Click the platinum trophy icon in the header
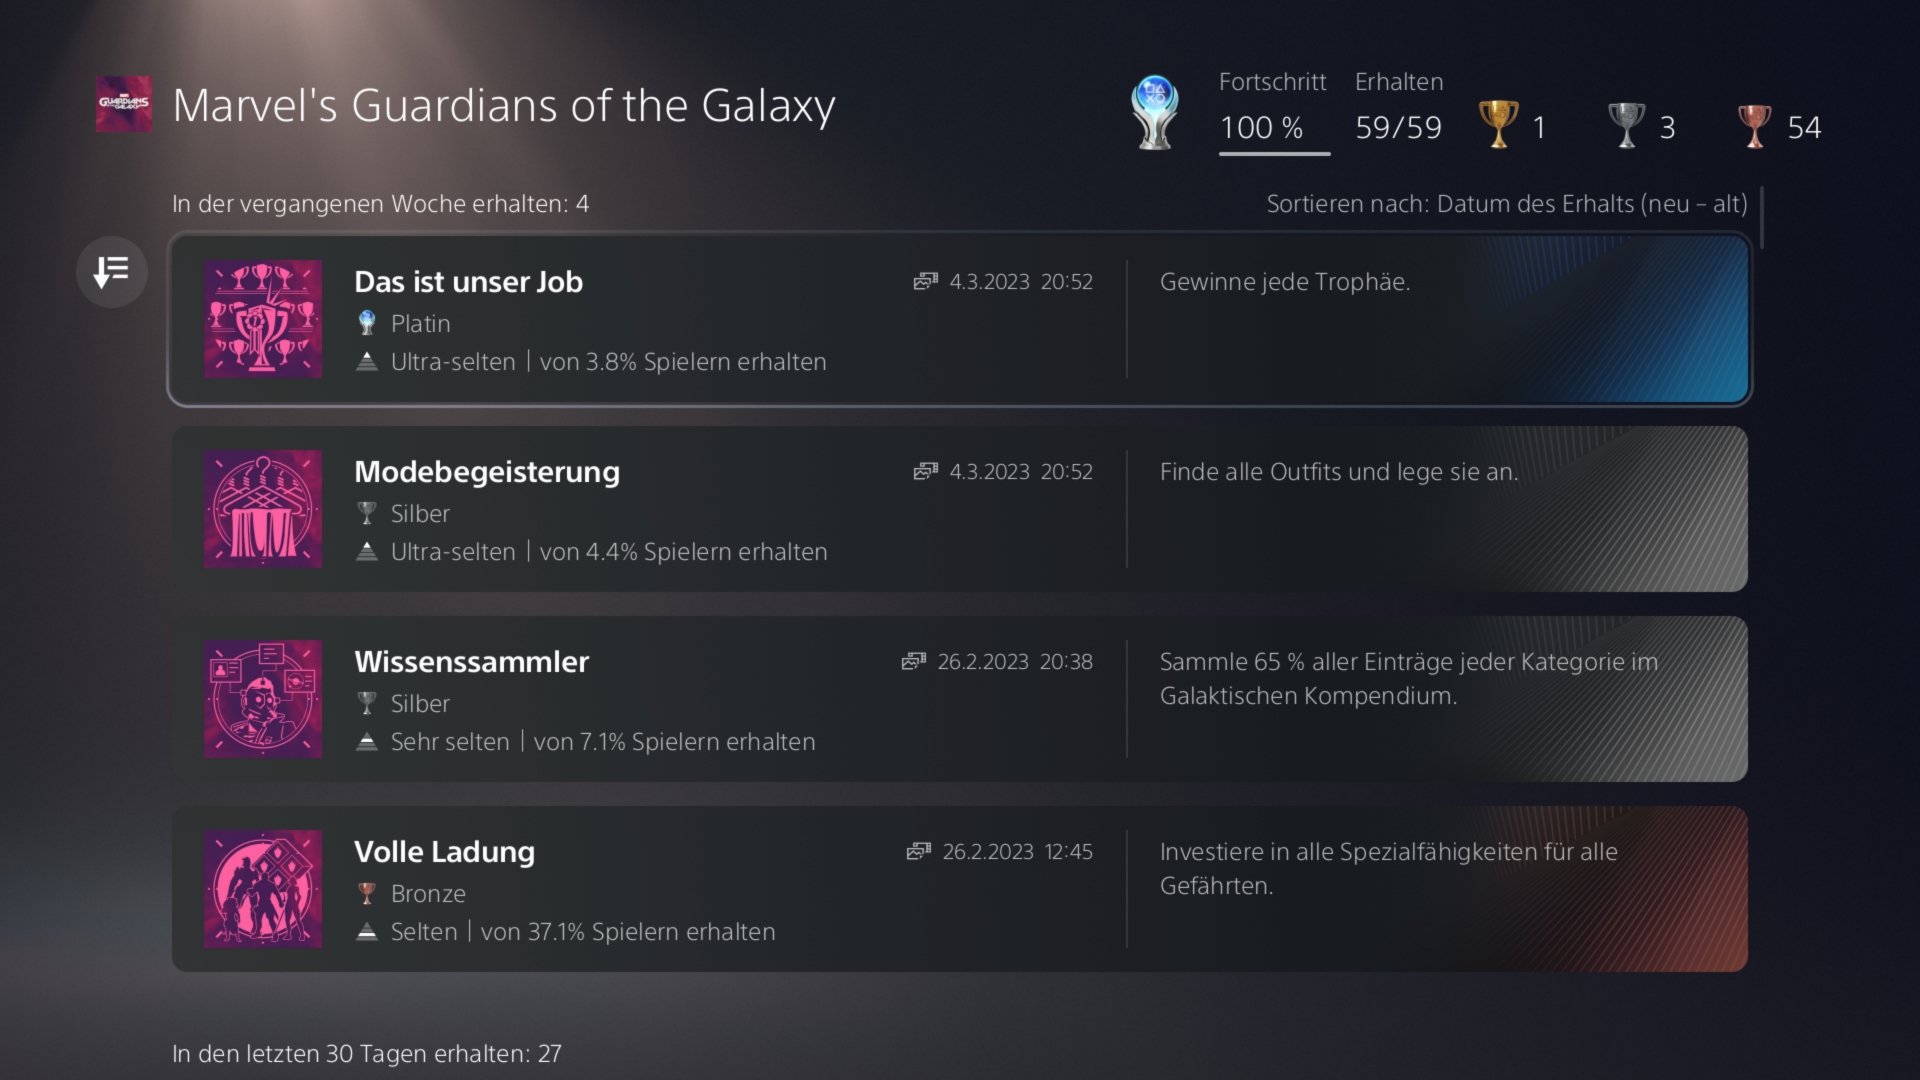This screenshot has width=1920, height=1080. 1154,112
